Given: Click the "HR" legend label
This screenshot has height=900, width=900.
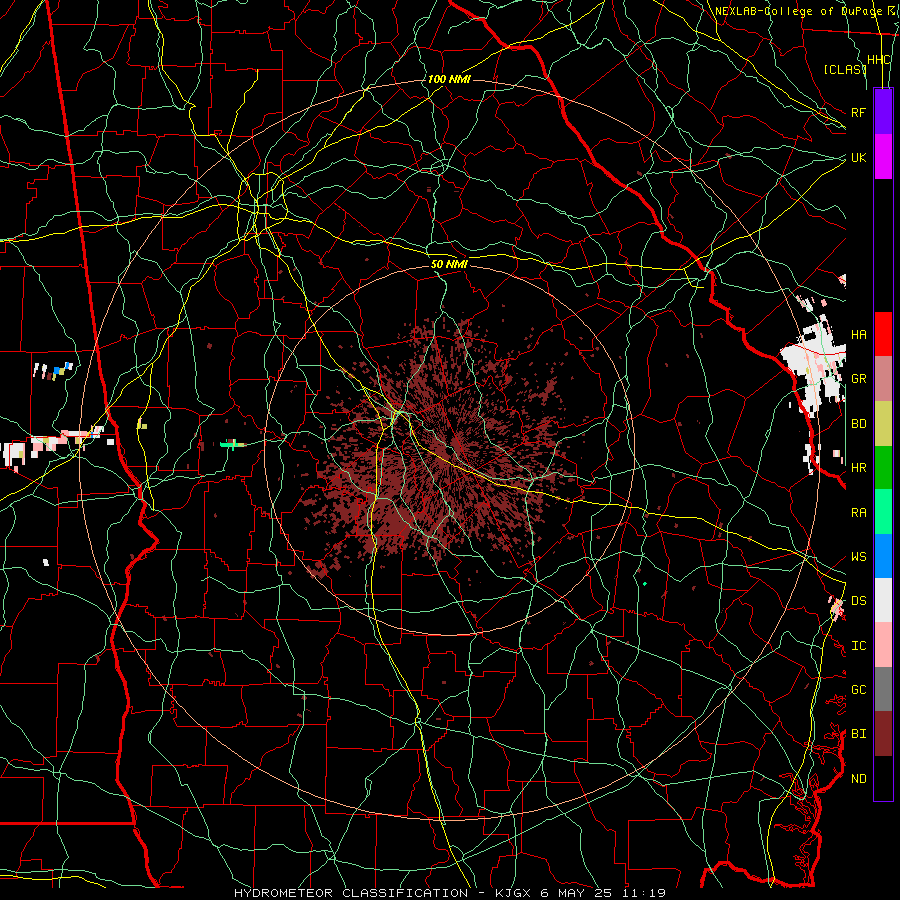Looking at the screenshot, I should coord(858,468).
